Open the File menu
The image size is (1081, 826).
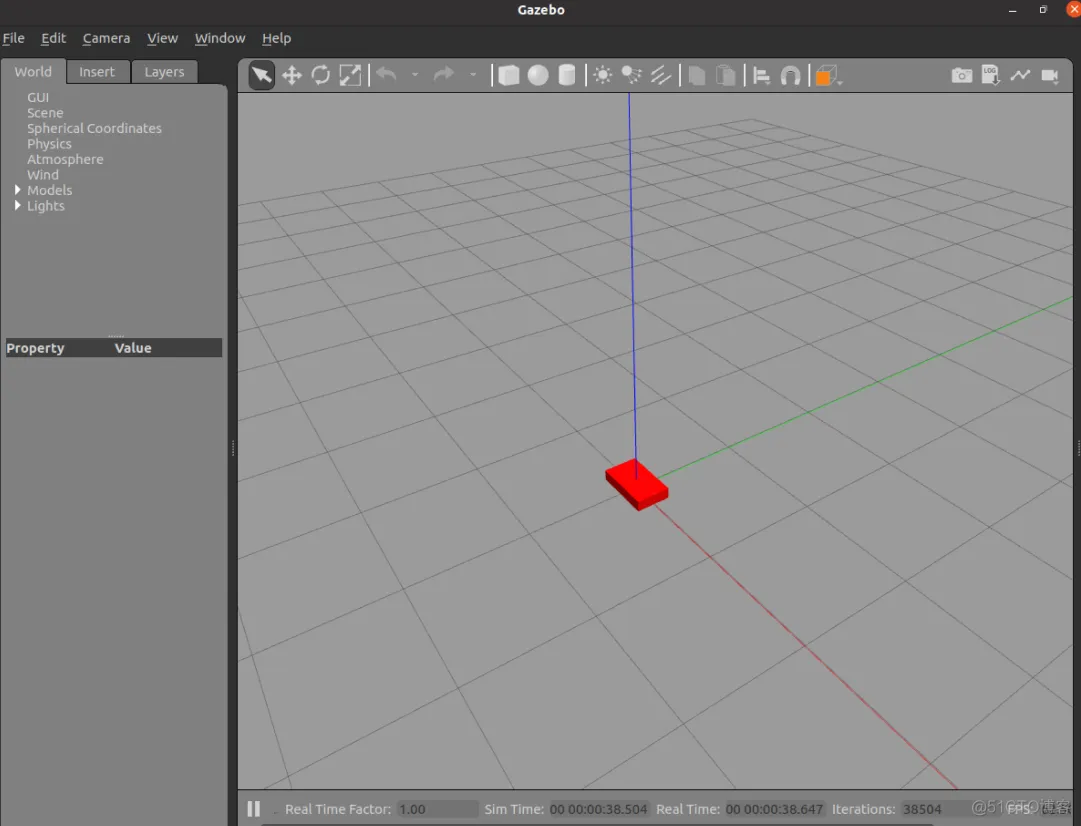[x=13, y=38]
